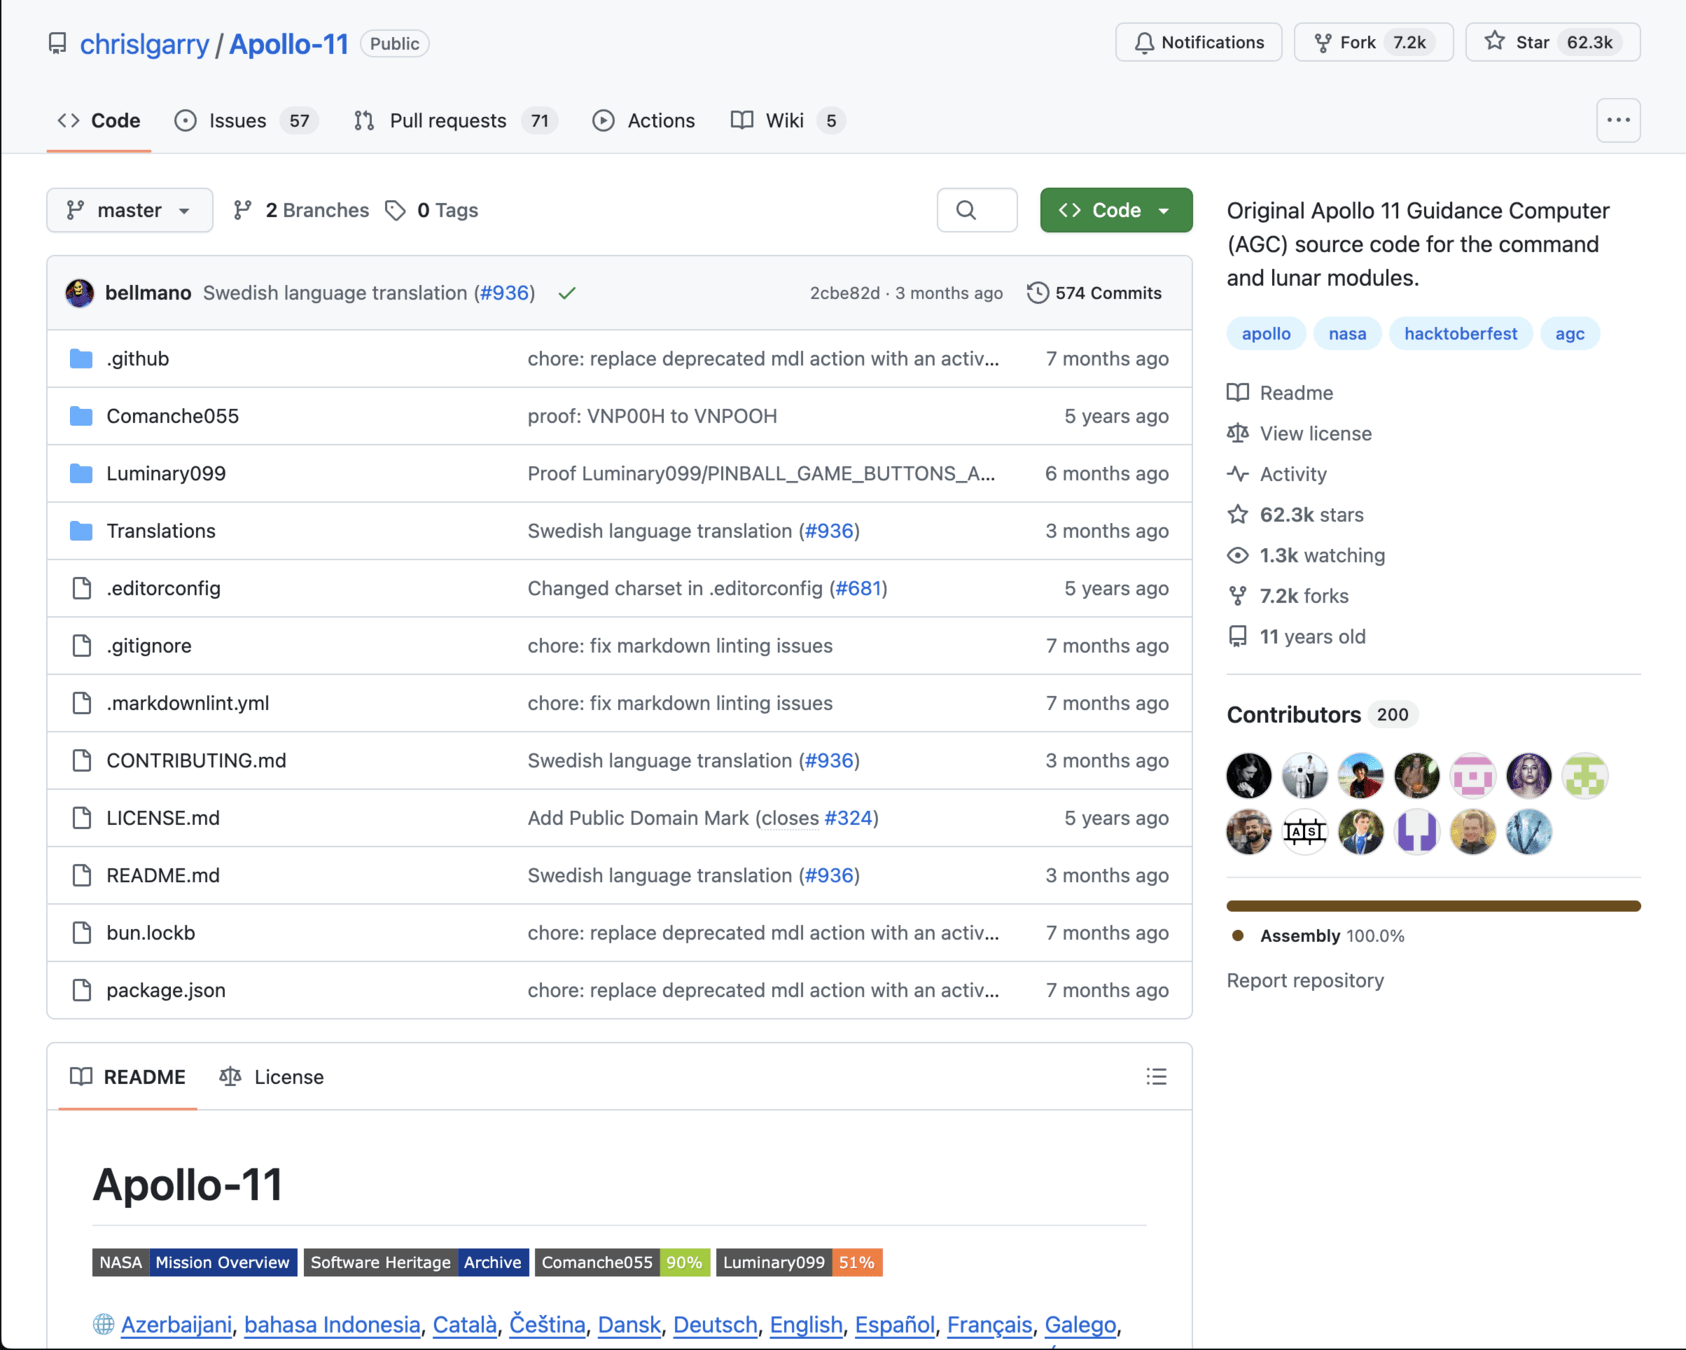The image size is (1686, 1350).
Task: Click the NASA Mission Overview badge
Action: pyautogui.click(x=195, y=1263)
